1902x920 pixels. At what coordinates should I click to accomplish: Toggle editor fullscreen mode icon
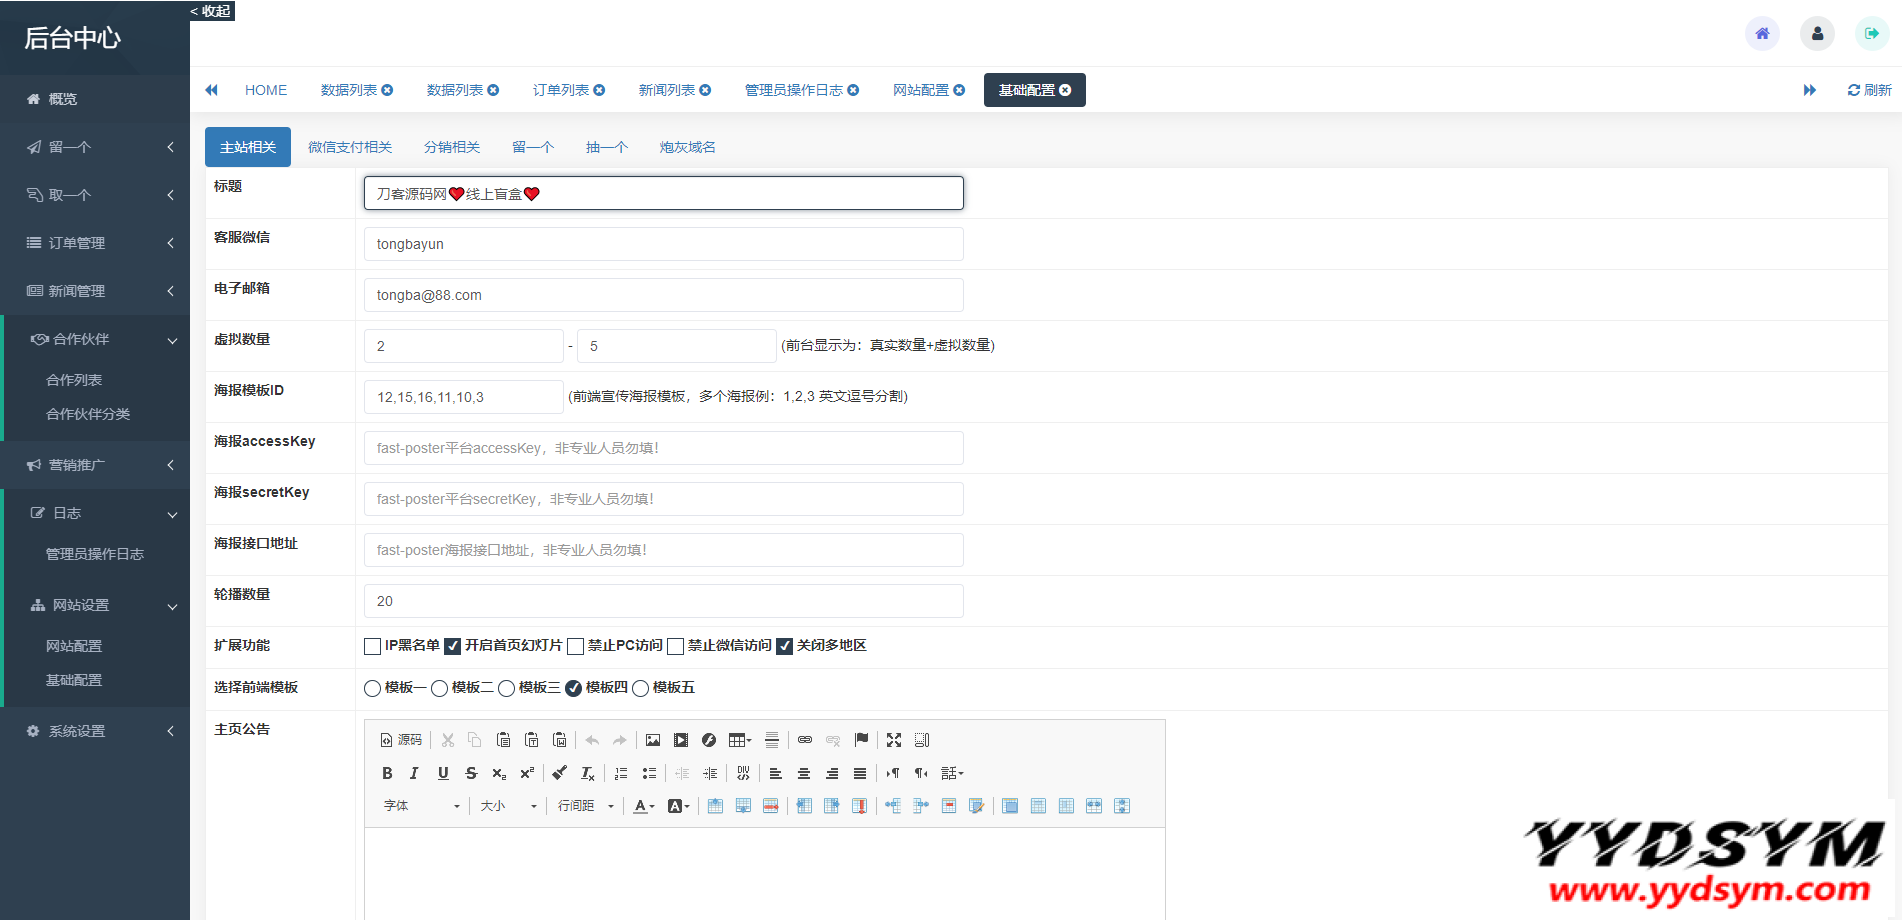(894, 740)
